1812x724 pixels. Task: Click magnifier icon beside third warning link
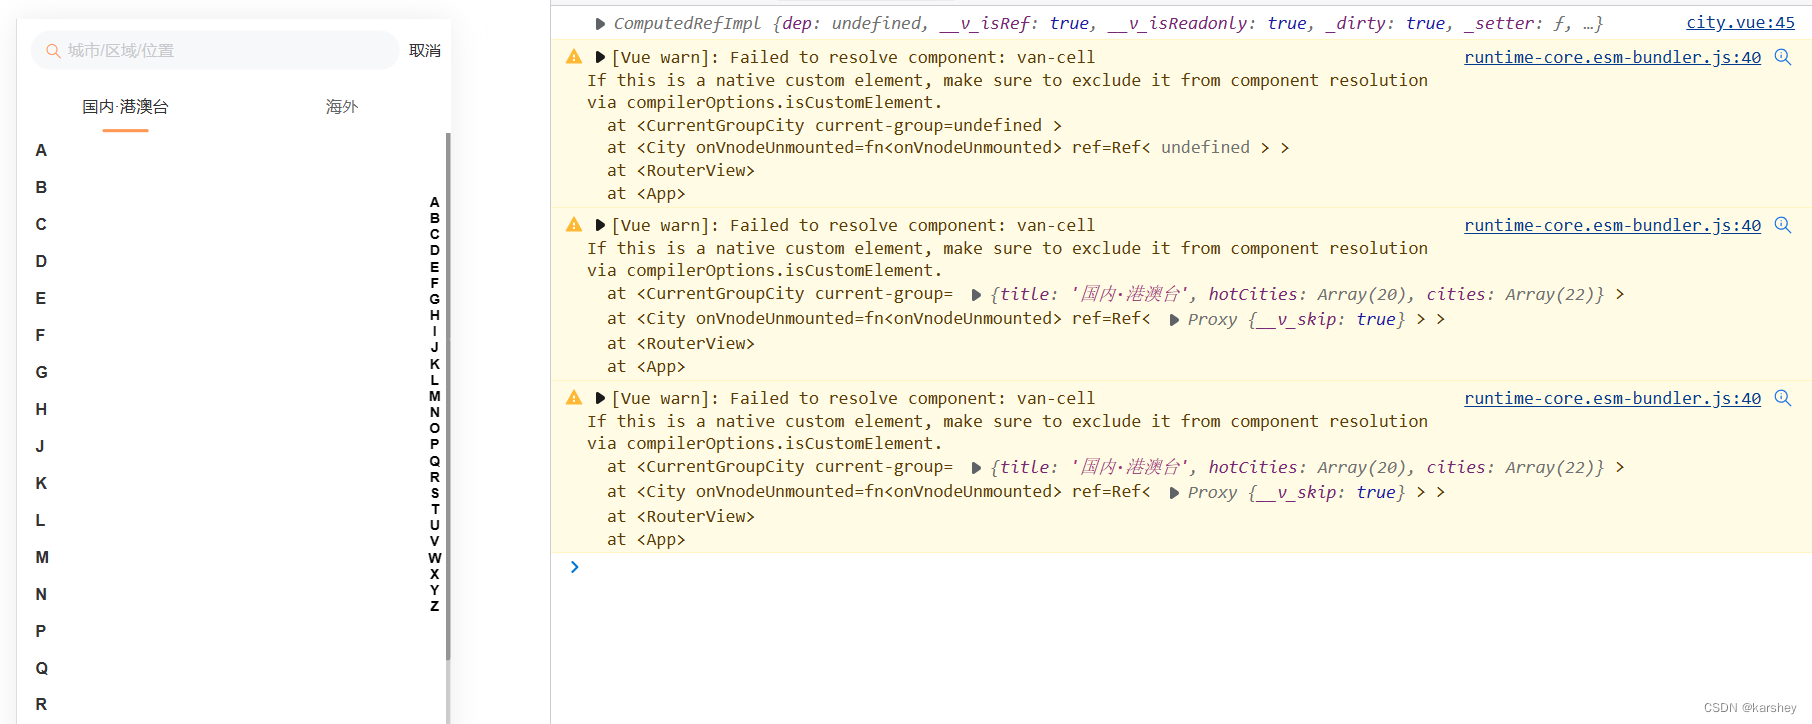[1782, 398]
